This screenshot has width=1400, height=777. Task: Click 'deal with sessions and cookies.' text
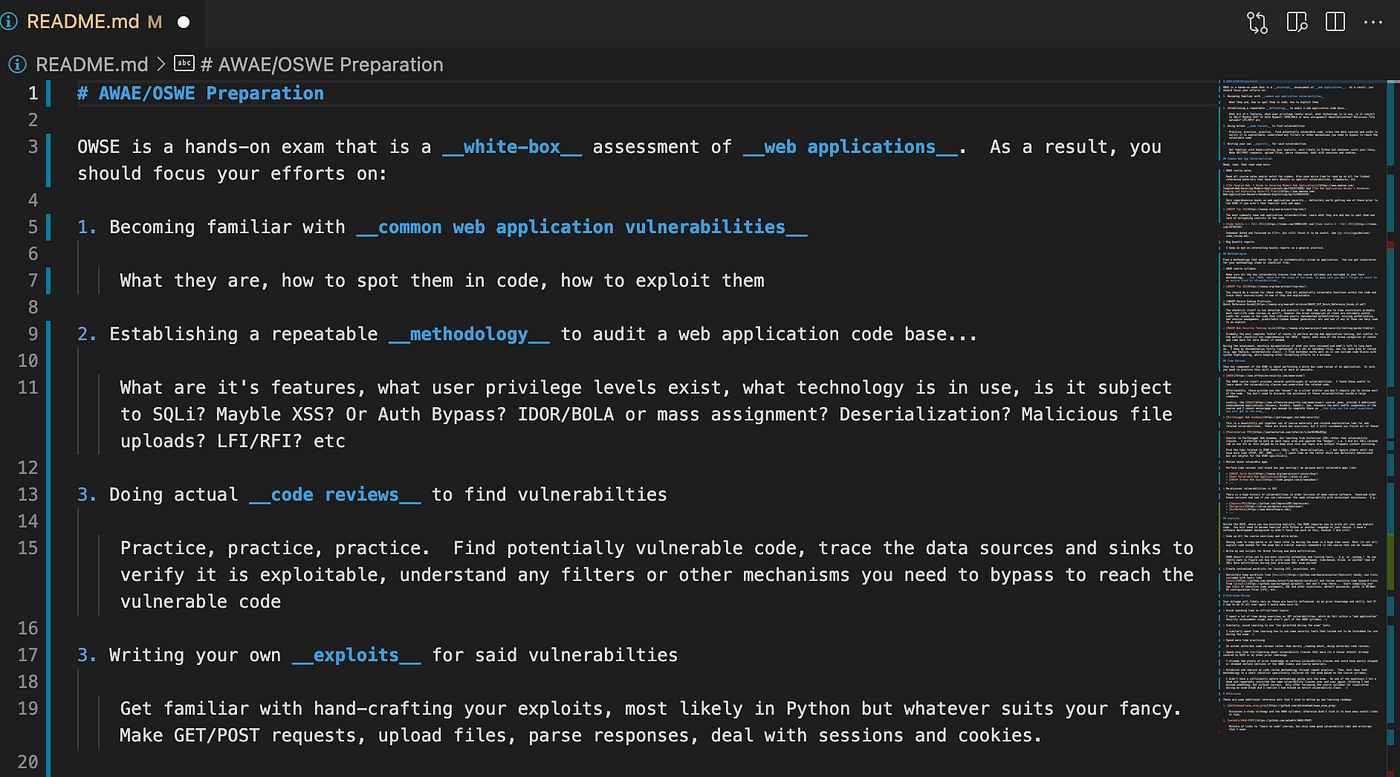click(x=877, y=735)
